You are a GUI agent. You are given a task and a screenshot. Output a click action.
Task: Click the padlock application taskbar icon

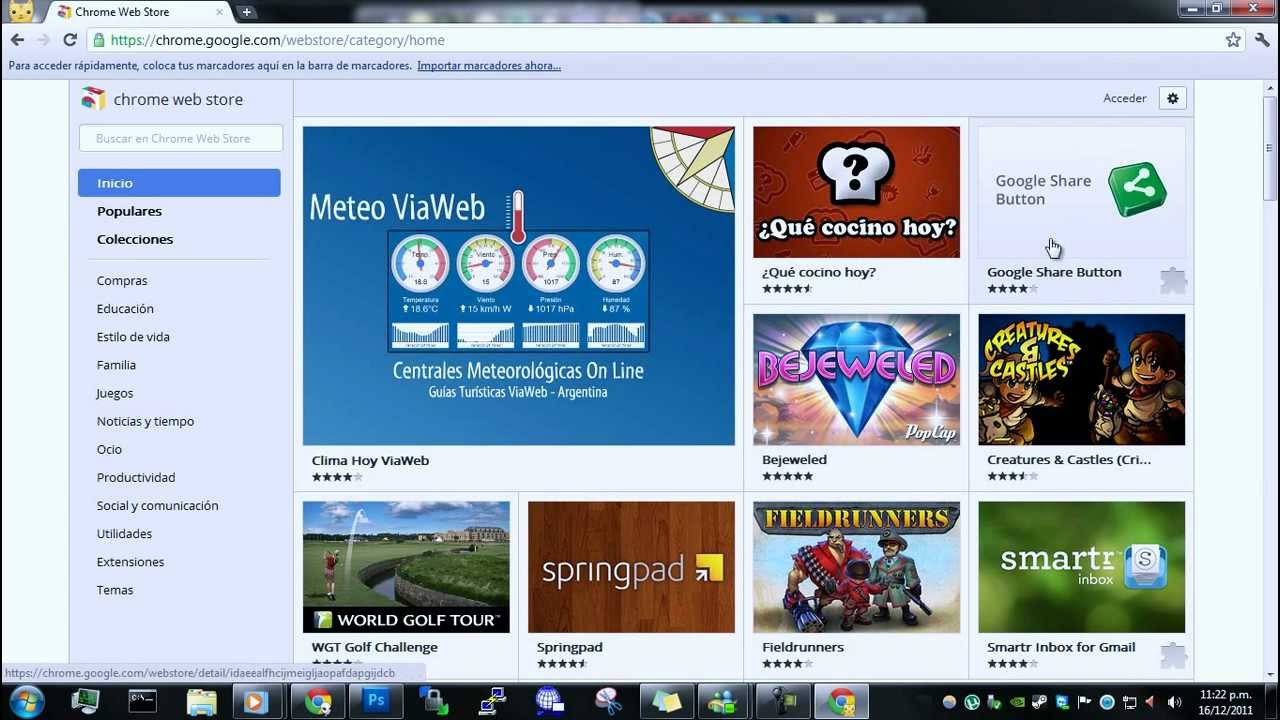[x=434, y=701]
